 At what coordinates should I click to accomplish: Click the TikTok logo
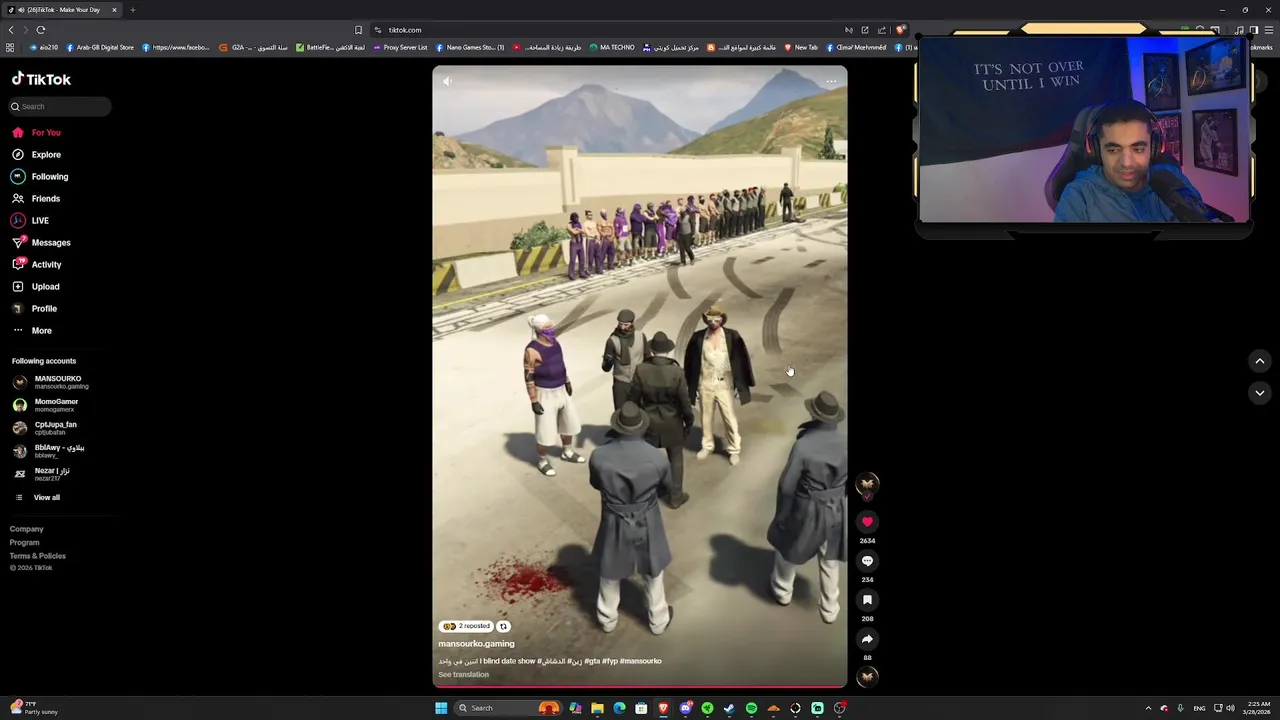[x=41, y=79]
